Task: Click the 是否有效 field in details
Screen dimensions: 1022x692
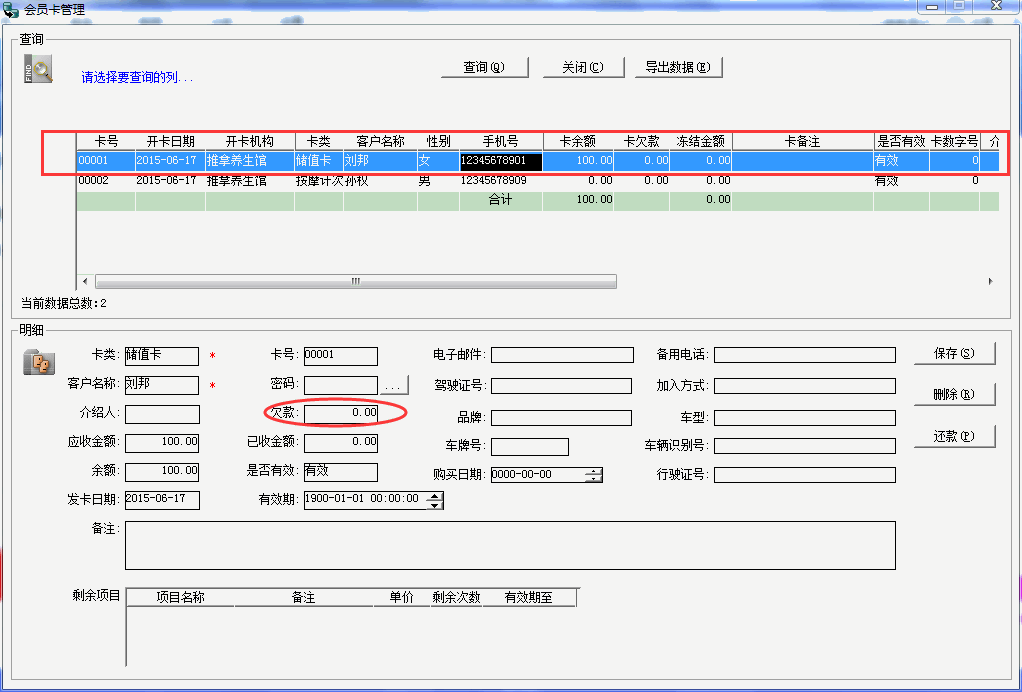Action: point(341,472)
